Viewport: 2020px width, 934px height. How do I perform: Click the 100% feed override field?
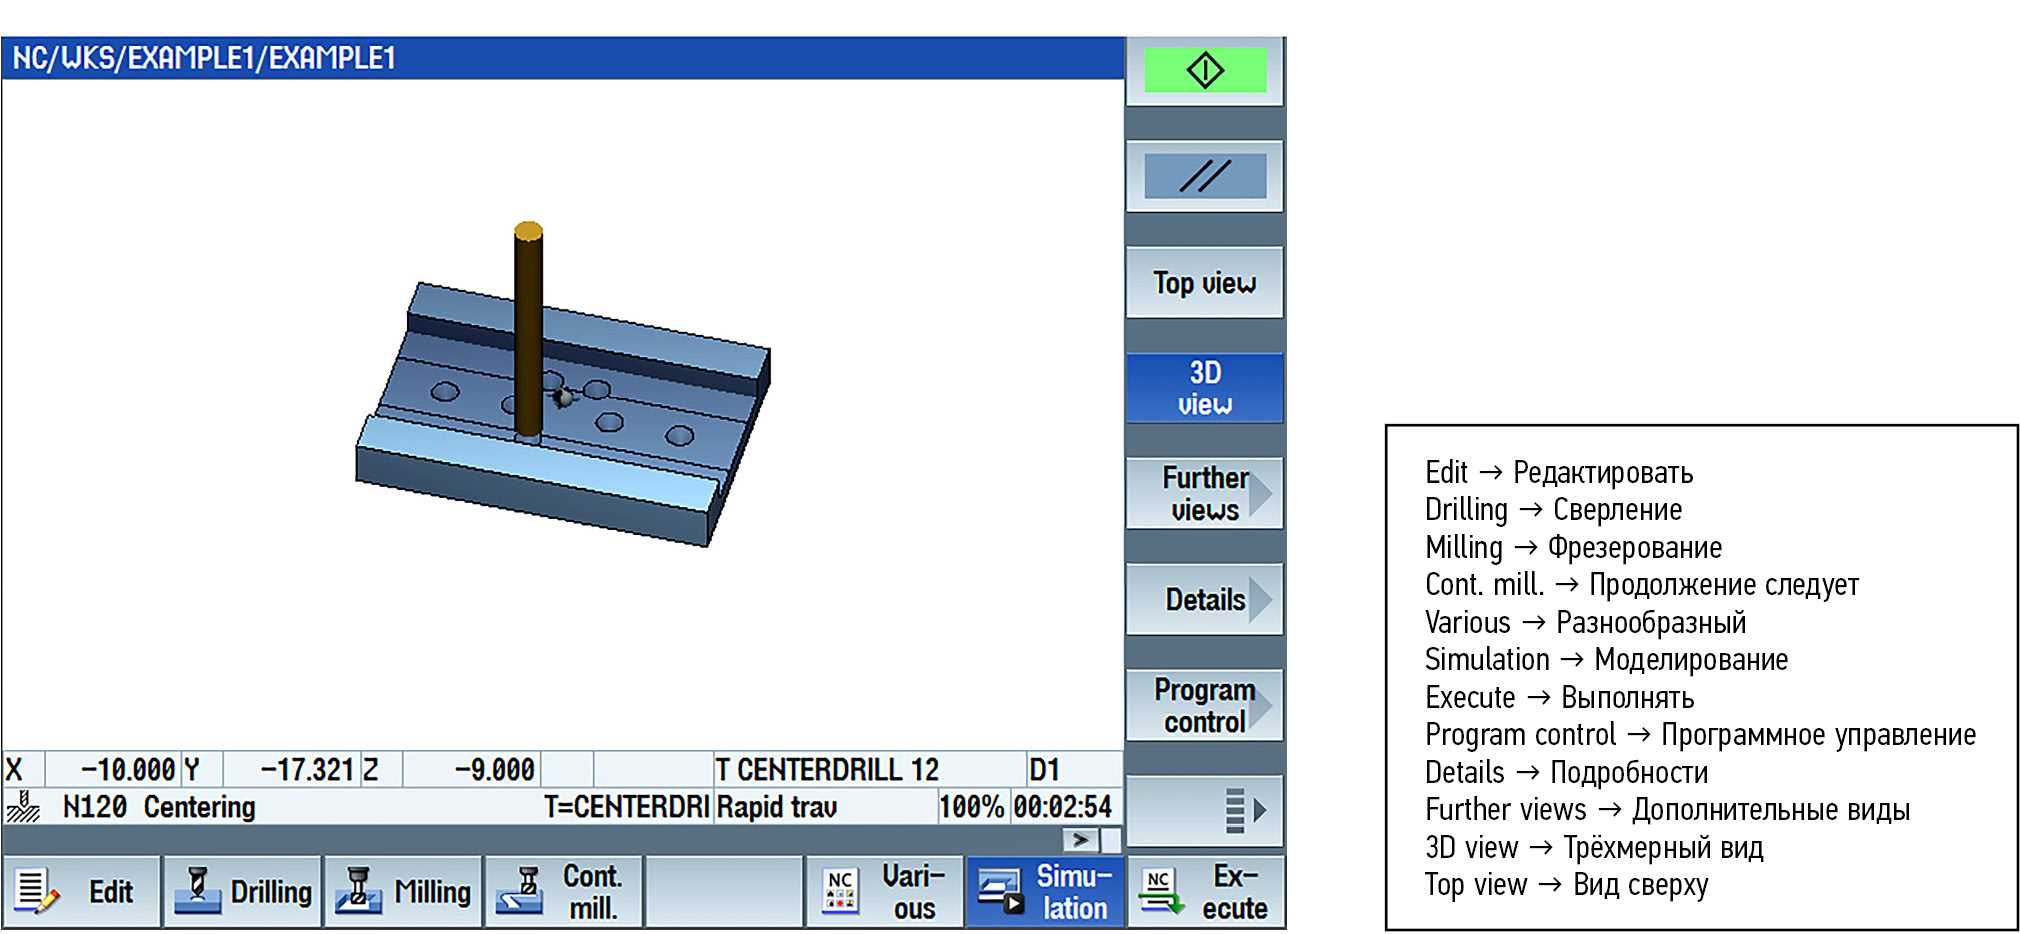(972, 807)
